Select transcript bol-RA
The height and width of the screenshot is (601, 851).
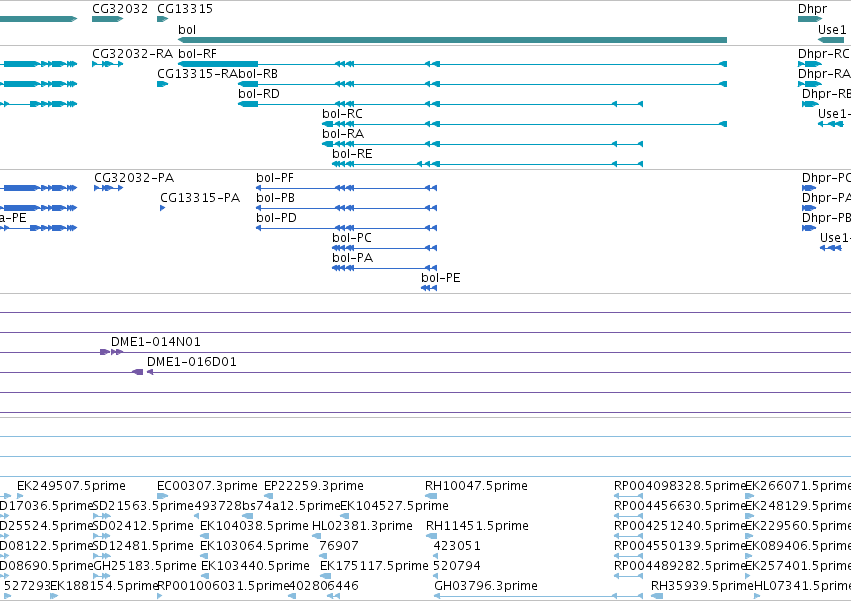pyautogui.click(x=482, y=144)
